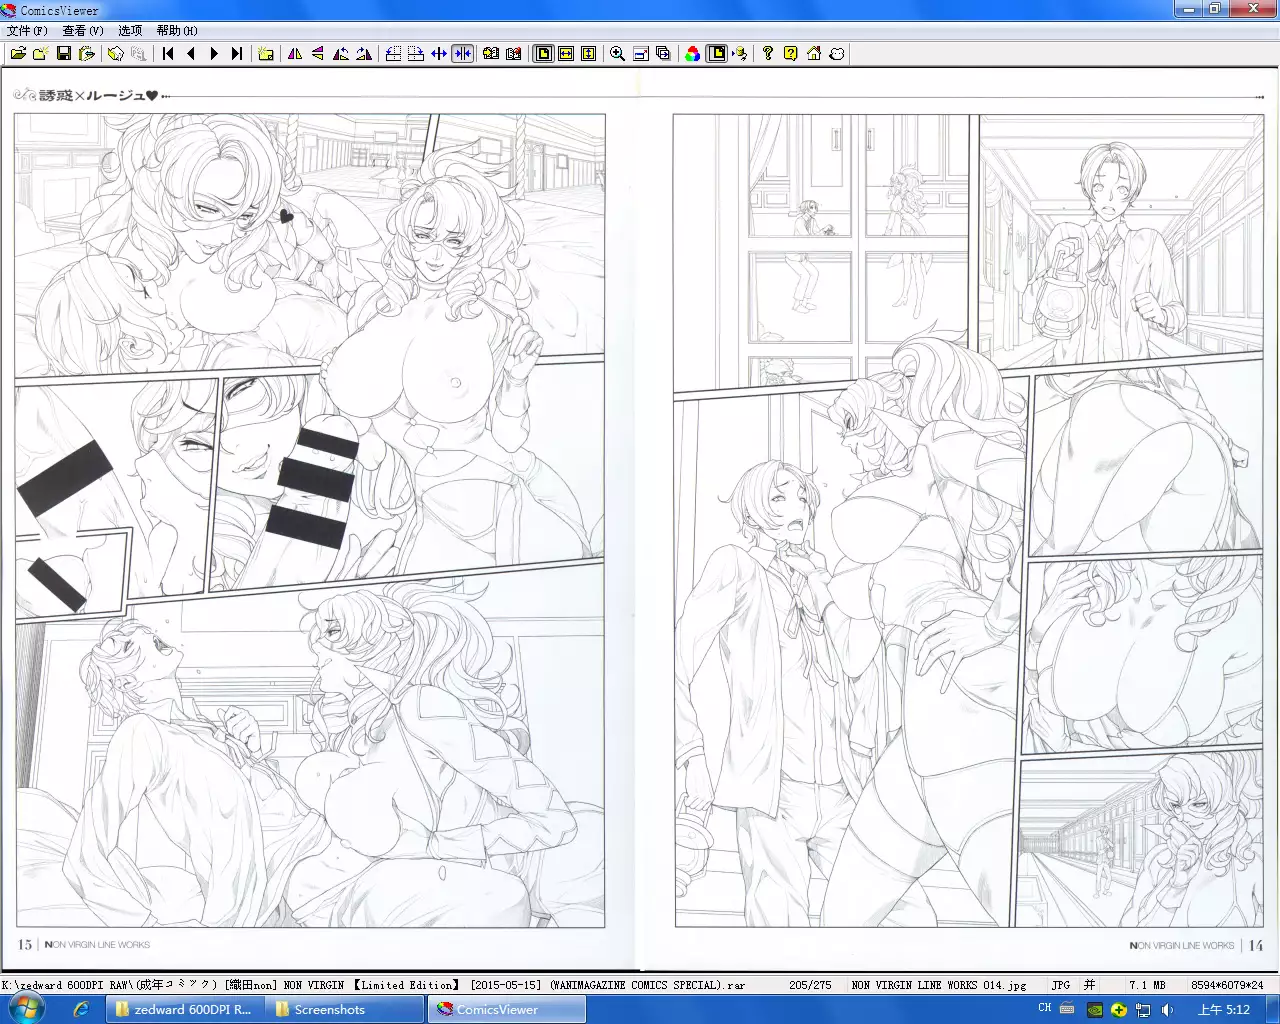Viewport: 1280px width, 1024px height.
Task: Open the 文件(F) menu
Action: coord(27,31)
